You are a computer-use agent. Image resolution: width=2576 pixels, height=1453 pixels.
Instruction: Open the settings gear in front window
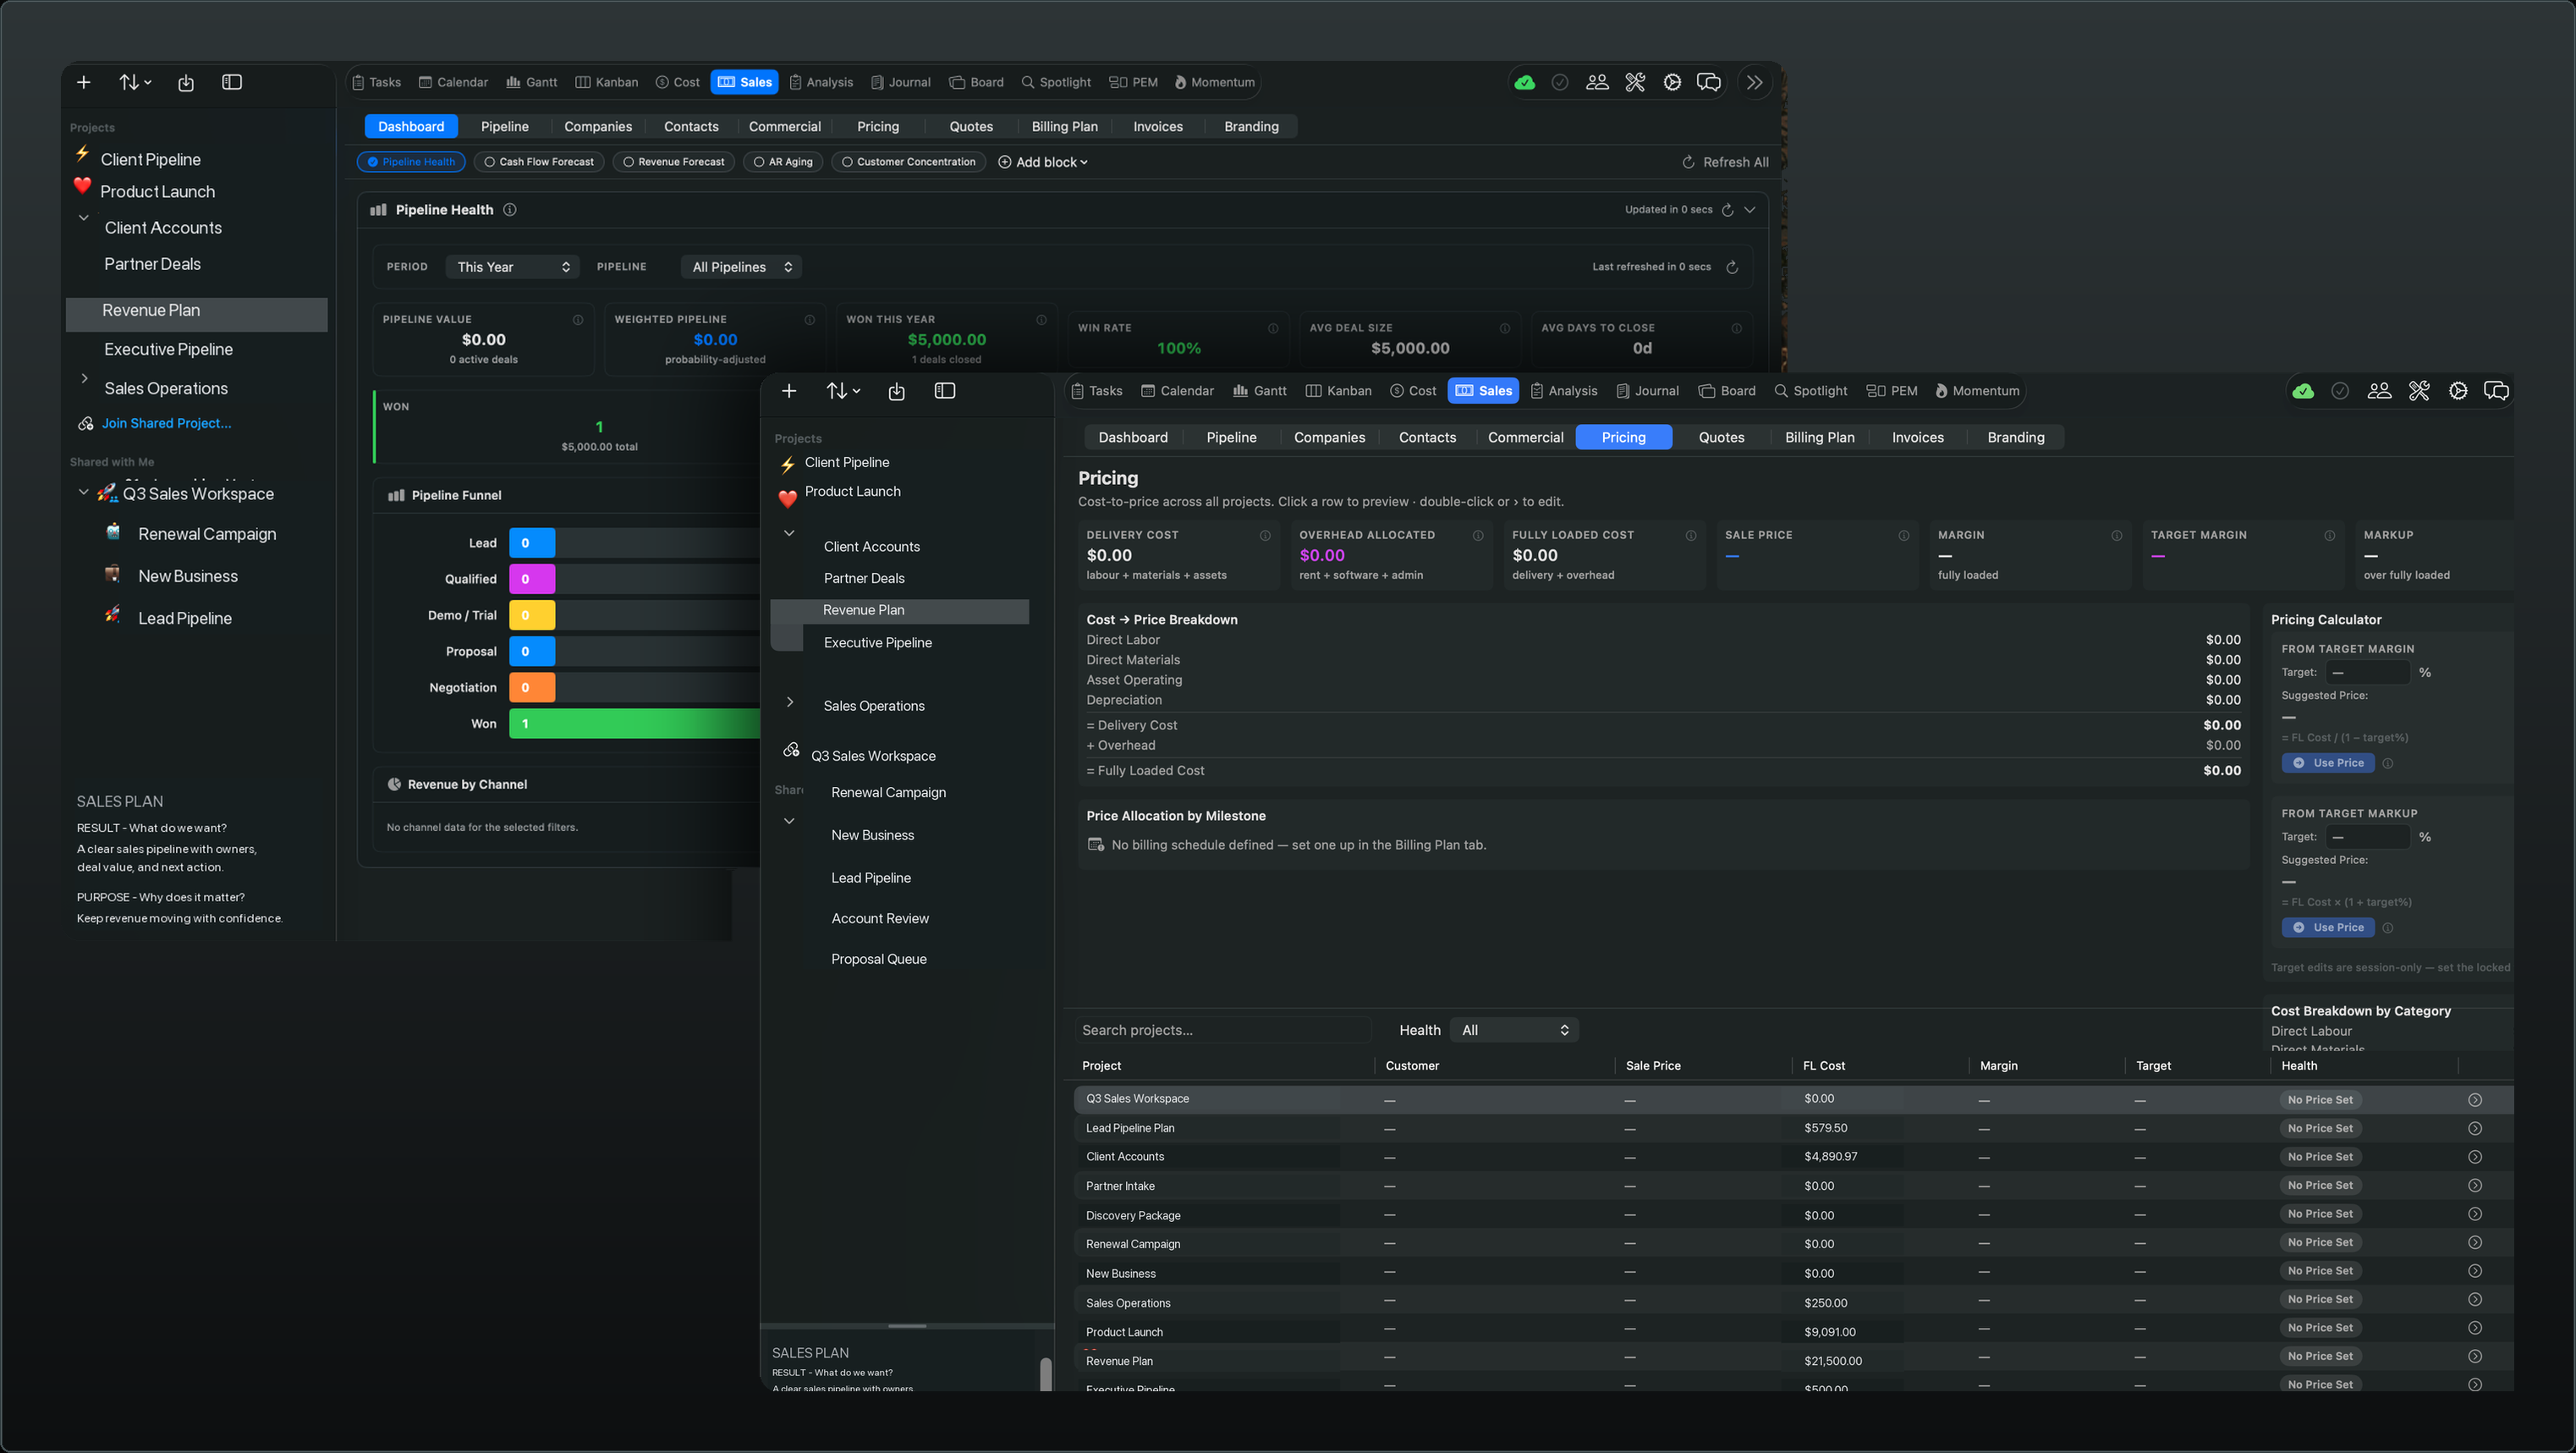(x=2458, y=391)
